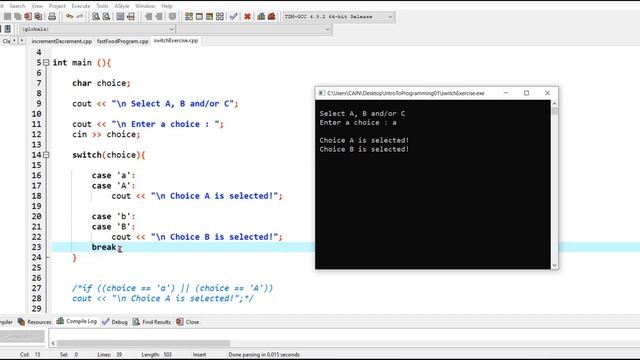Screen dimensions: 640x360
Task: Switch to incrementDecrement.cpp tab
Action: (62, 41)
